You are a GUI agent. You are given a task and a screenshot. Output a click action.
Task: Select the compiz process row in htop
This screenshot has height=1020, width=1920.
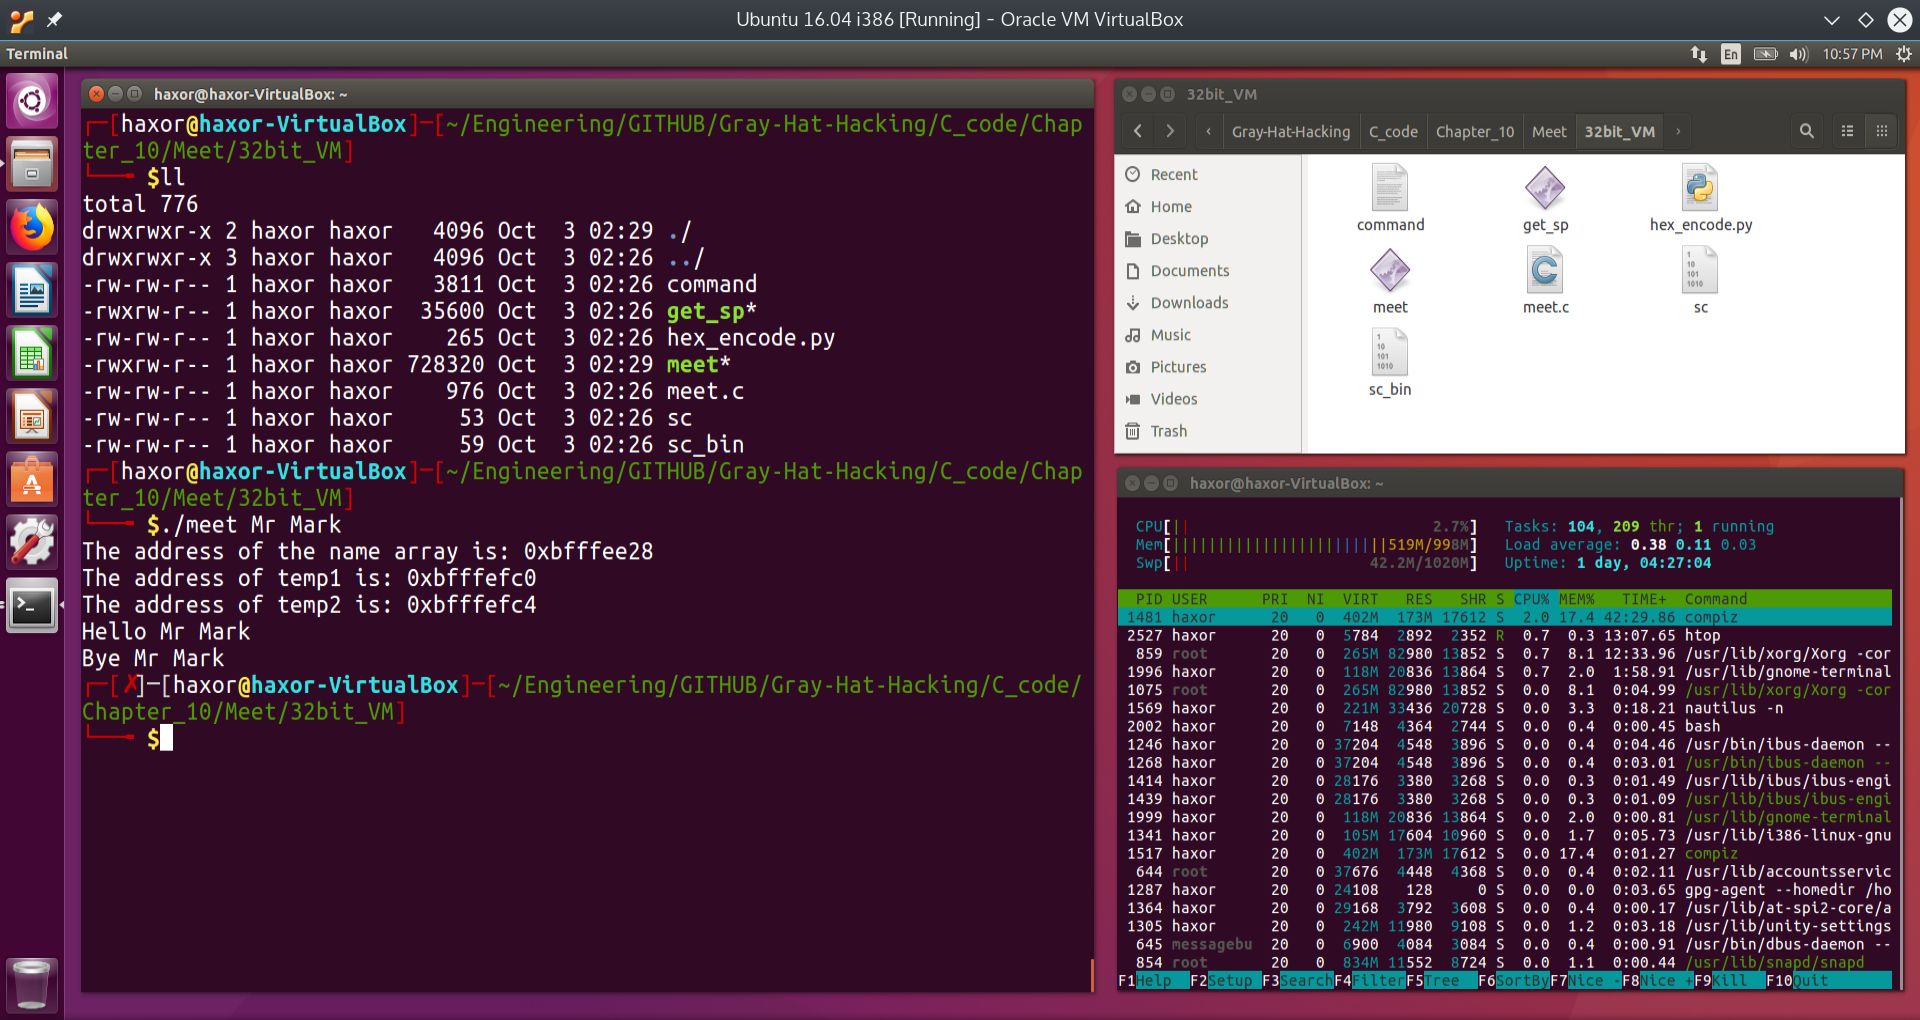coord(1504,617)
